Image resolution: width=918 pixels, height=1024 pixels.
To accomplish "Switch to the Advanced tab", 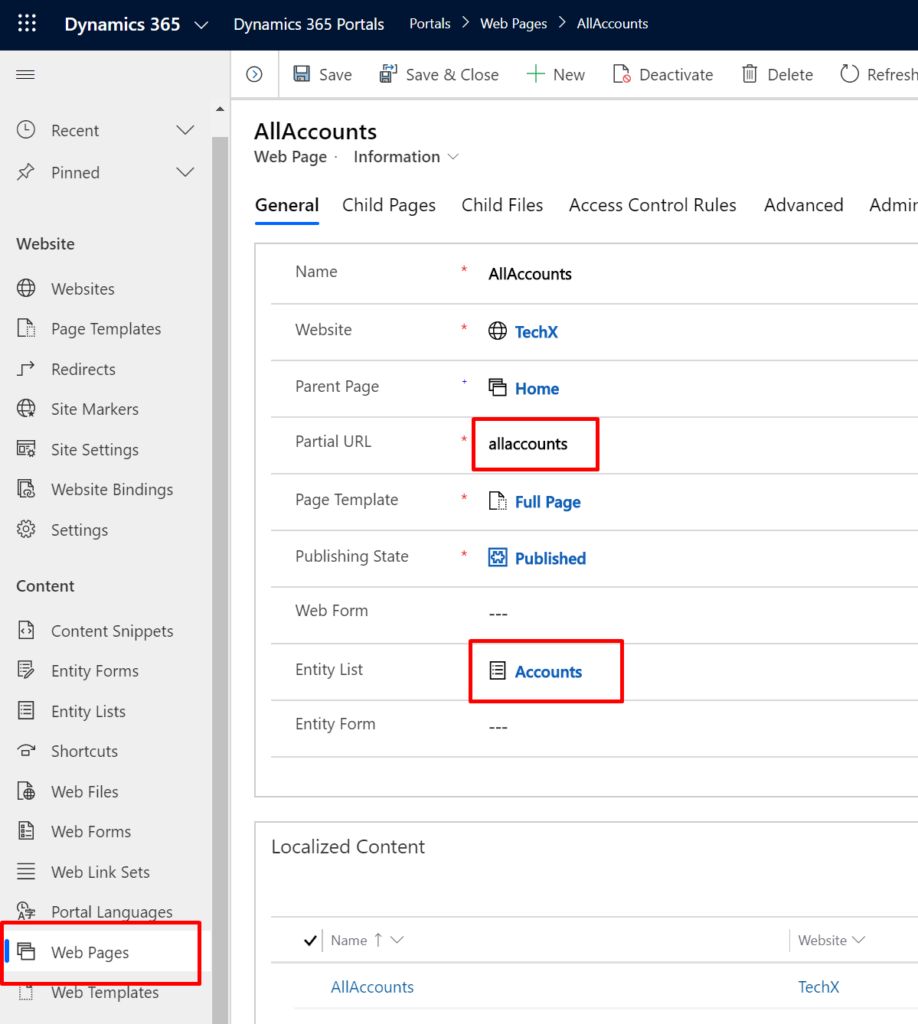I will pos(804,205).
